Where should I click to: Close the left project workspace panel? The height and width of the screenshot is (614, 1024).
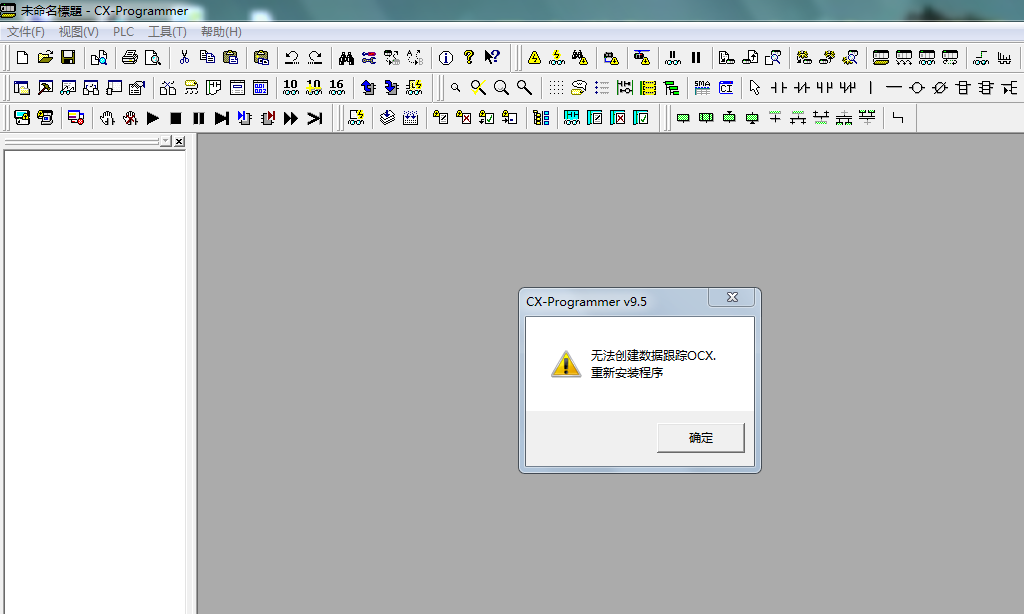[179, 142]
